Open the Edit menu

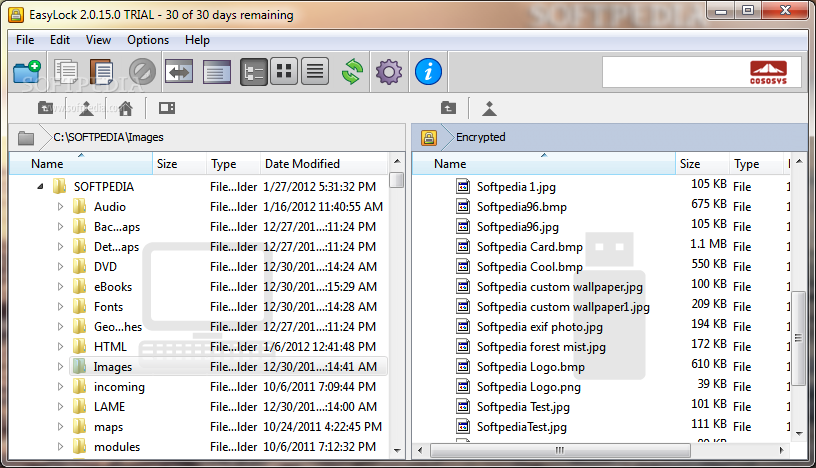(x=60, y=40)
